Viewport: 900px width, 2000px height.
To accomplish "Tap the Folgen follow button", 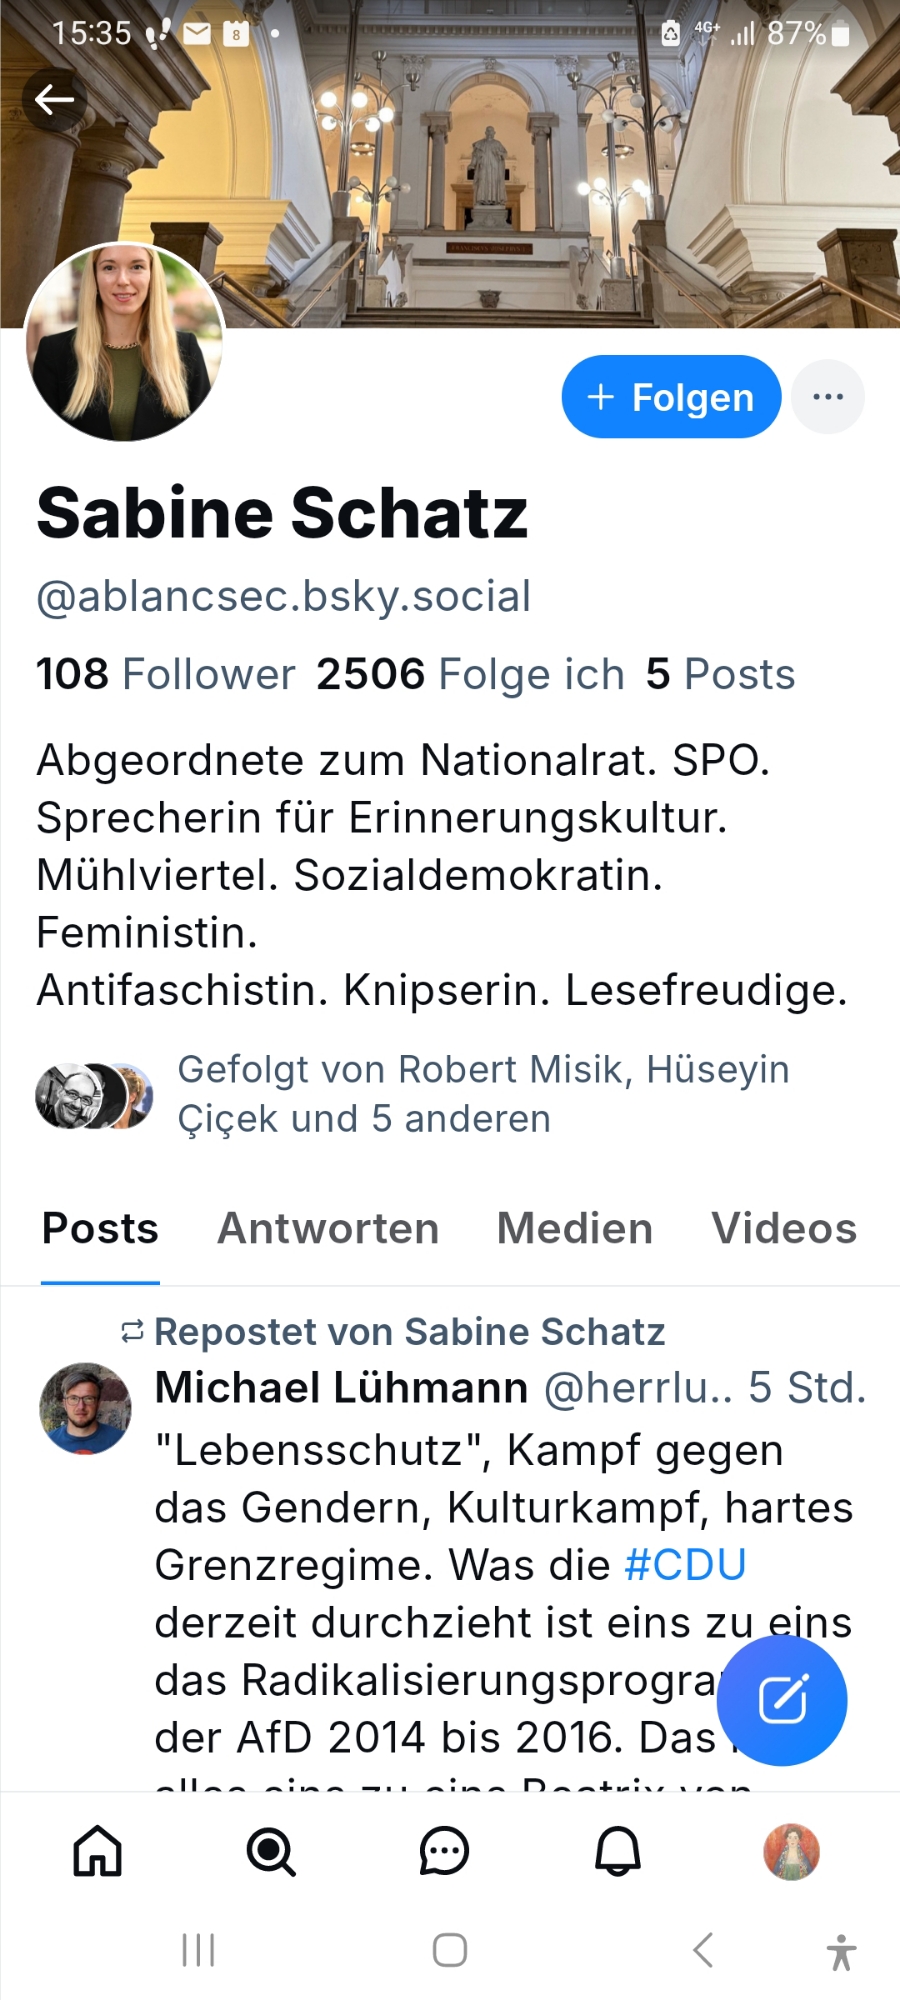I will tap(671, 397).
